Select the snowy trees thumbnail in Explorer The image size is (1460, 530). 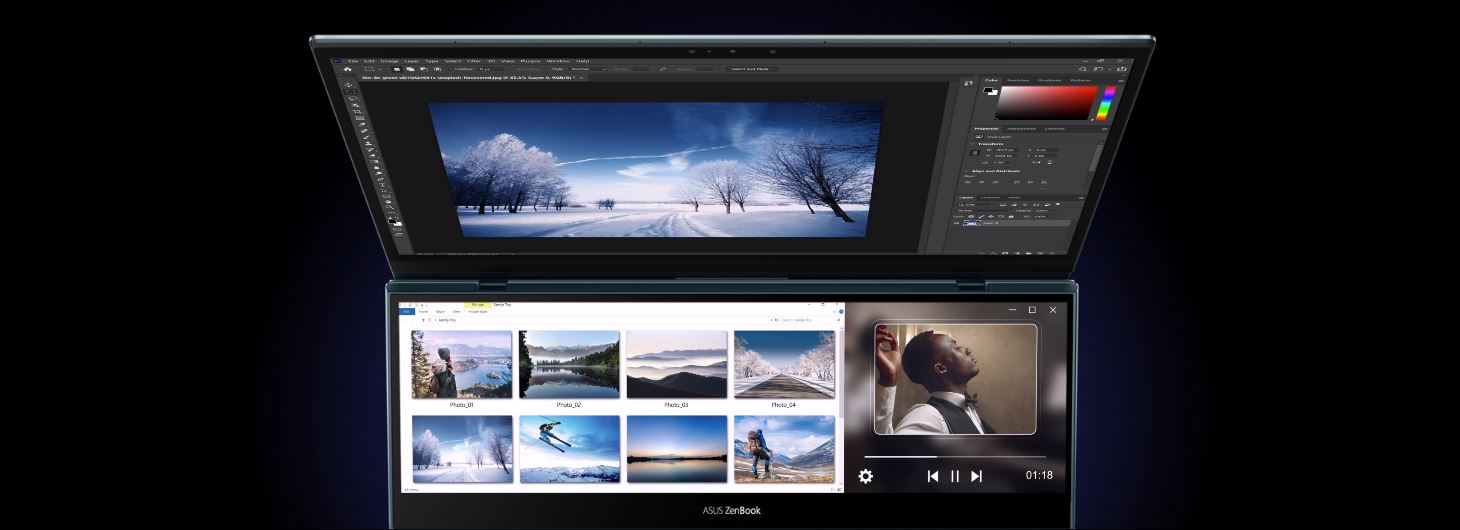tap(462, 449)
